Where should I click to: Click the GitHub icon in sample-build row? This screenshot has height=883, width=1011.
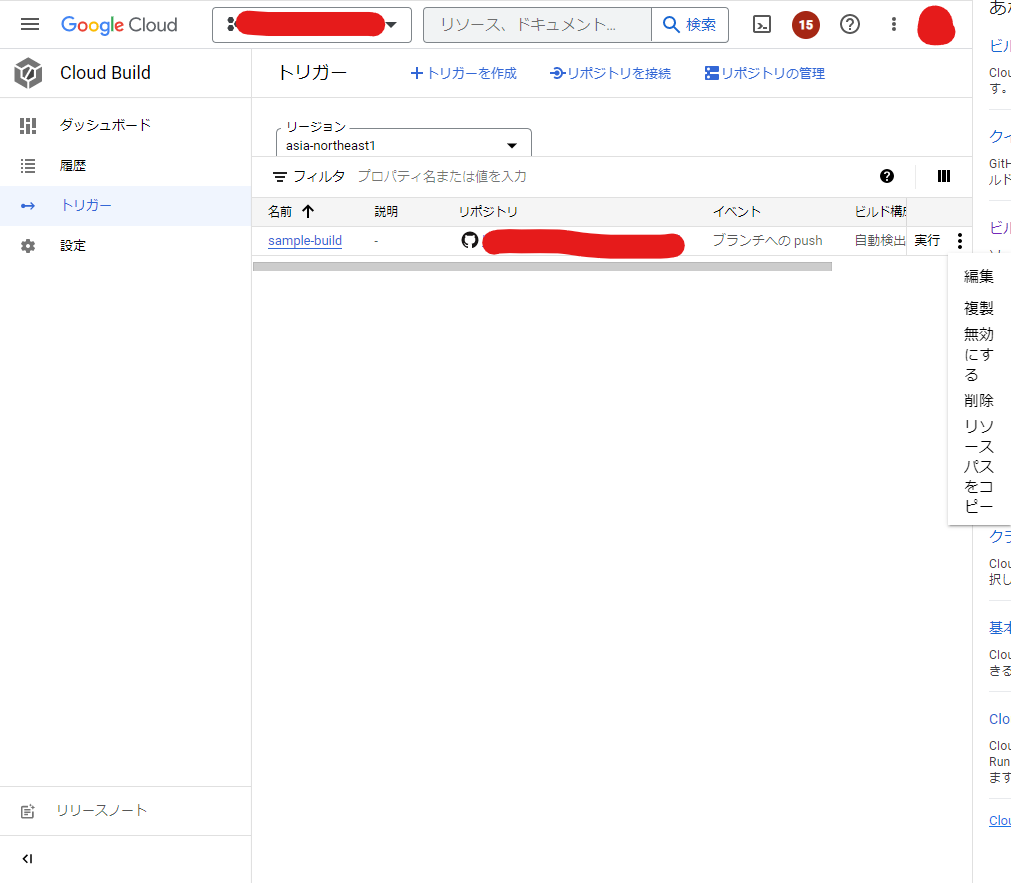click(470, 241)
